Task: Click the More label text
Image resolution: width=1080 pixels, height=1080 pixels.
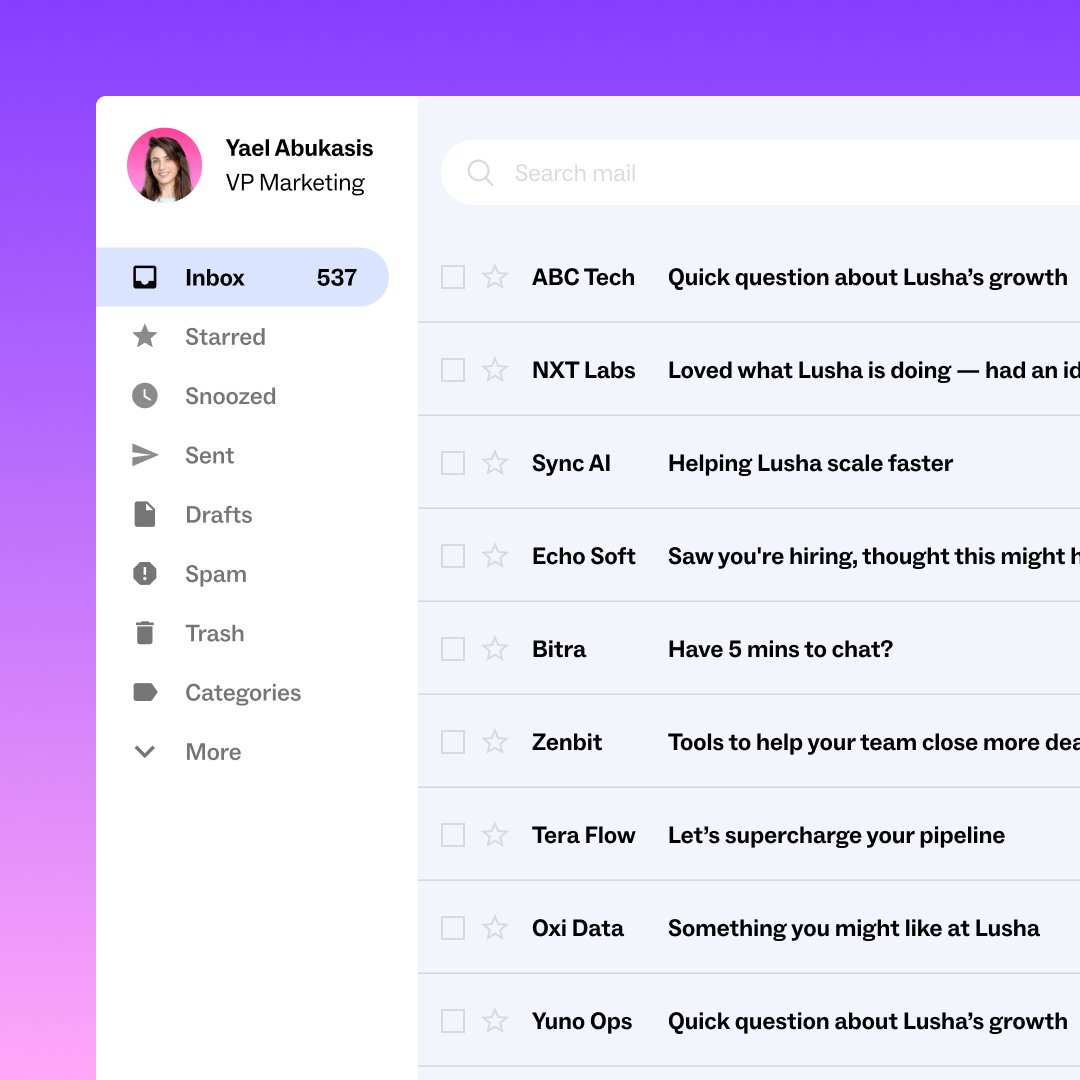Action: coord(213,751)
